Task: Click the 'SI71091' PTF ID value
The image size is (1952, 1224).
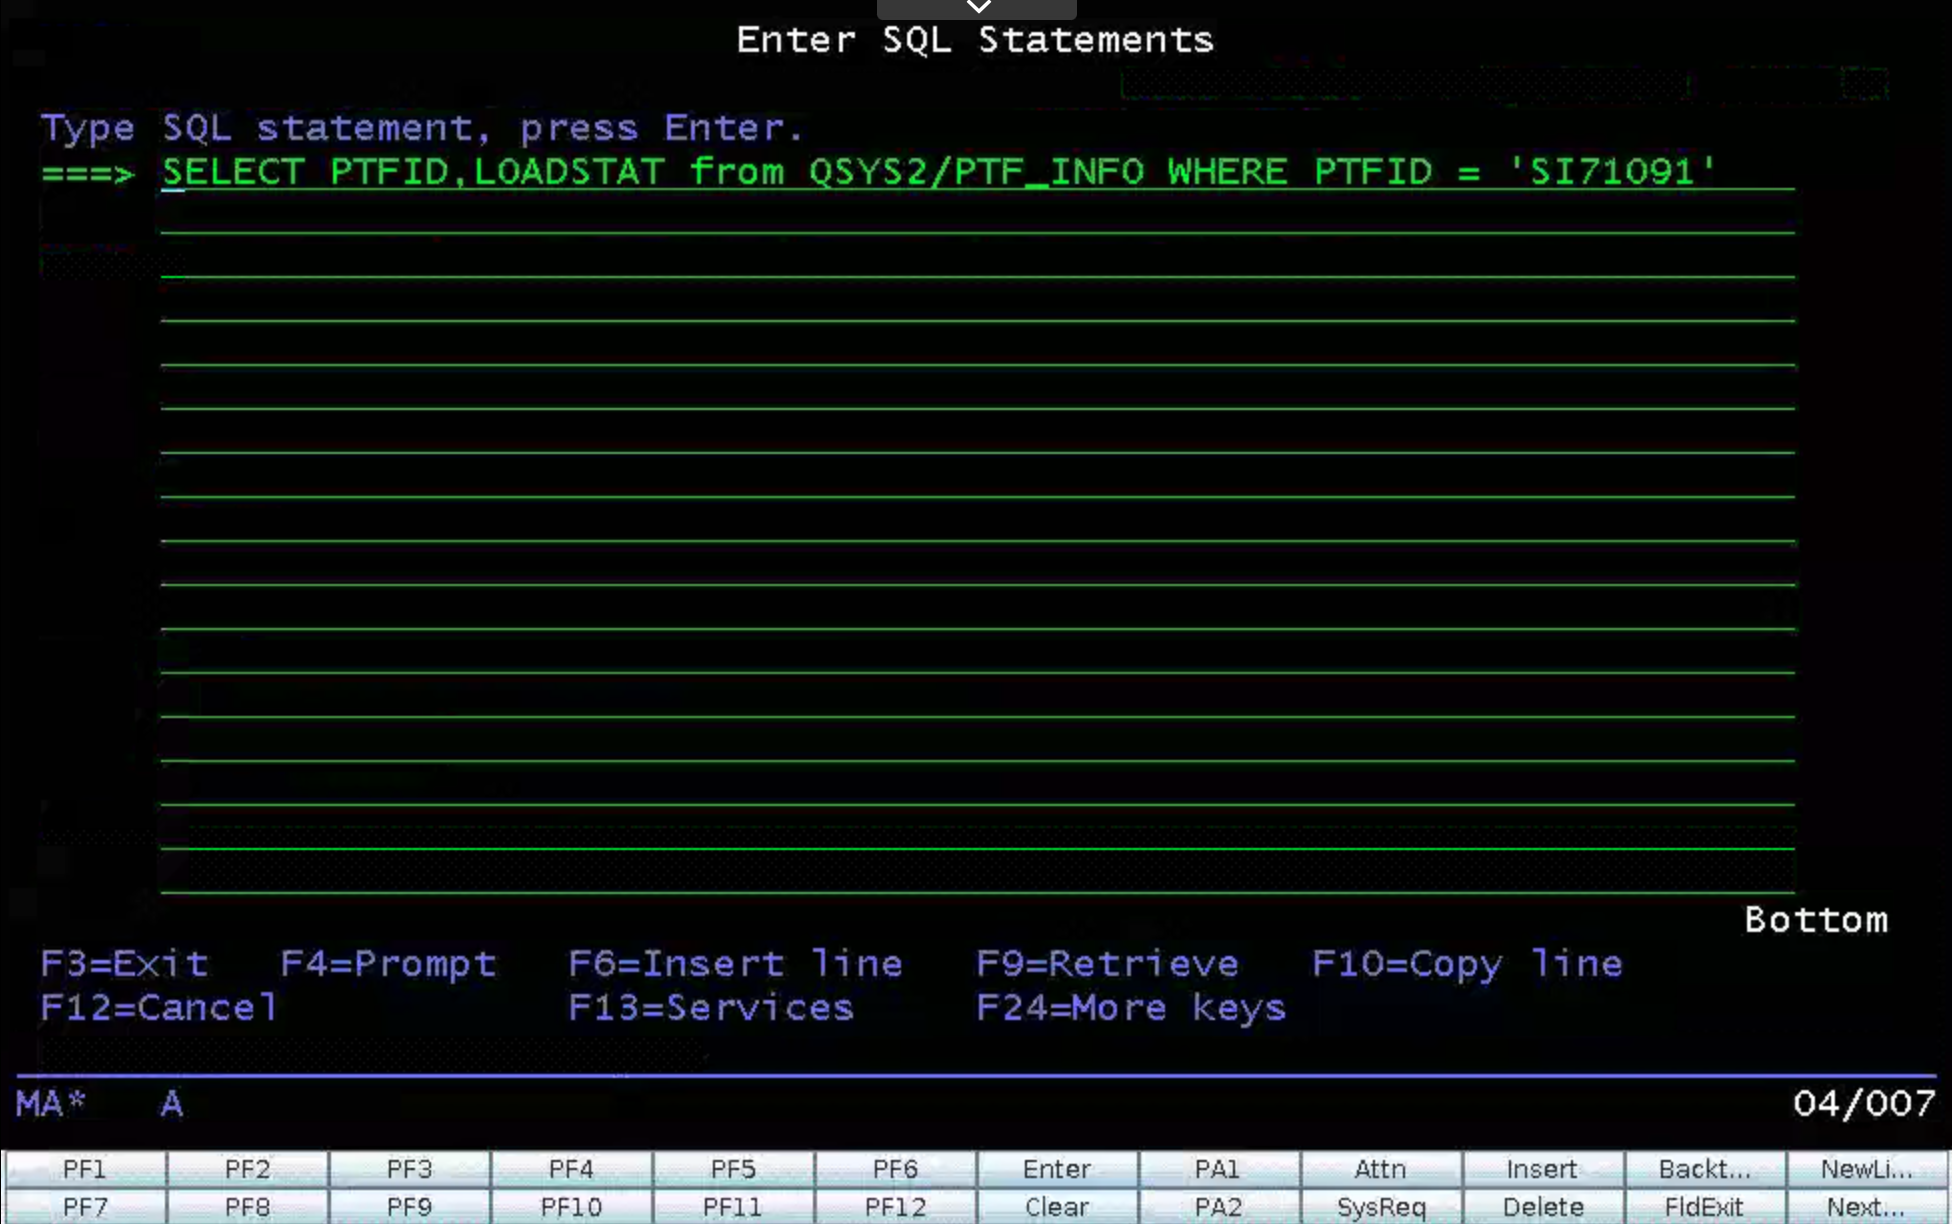Action: 1612,171
